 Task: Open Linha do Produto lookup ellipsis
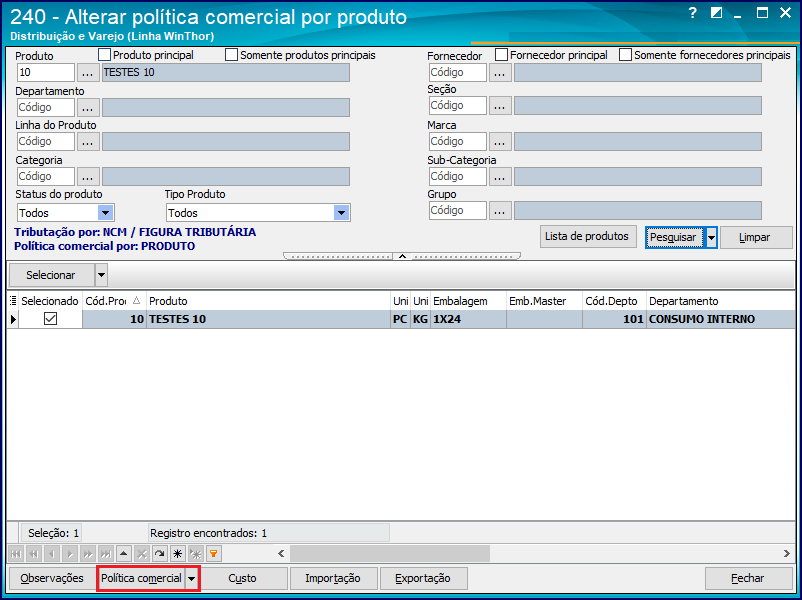(88, 142)
